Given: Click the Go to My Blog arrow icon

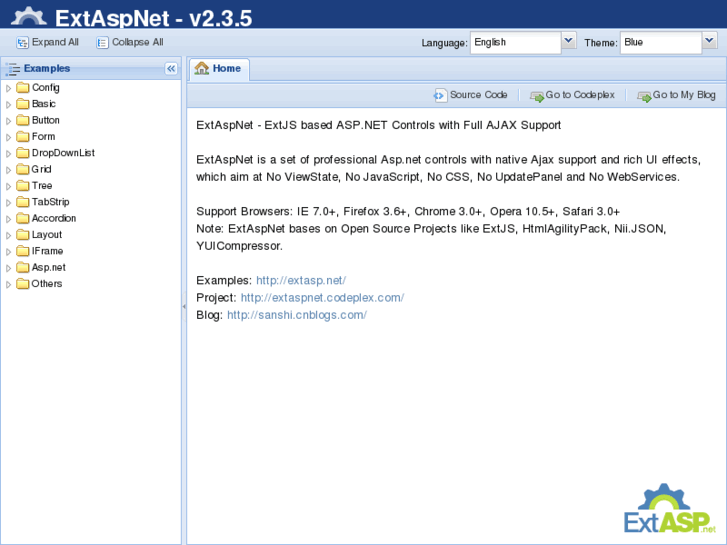Looking at the screenshot, I should [x=644, y=96].
